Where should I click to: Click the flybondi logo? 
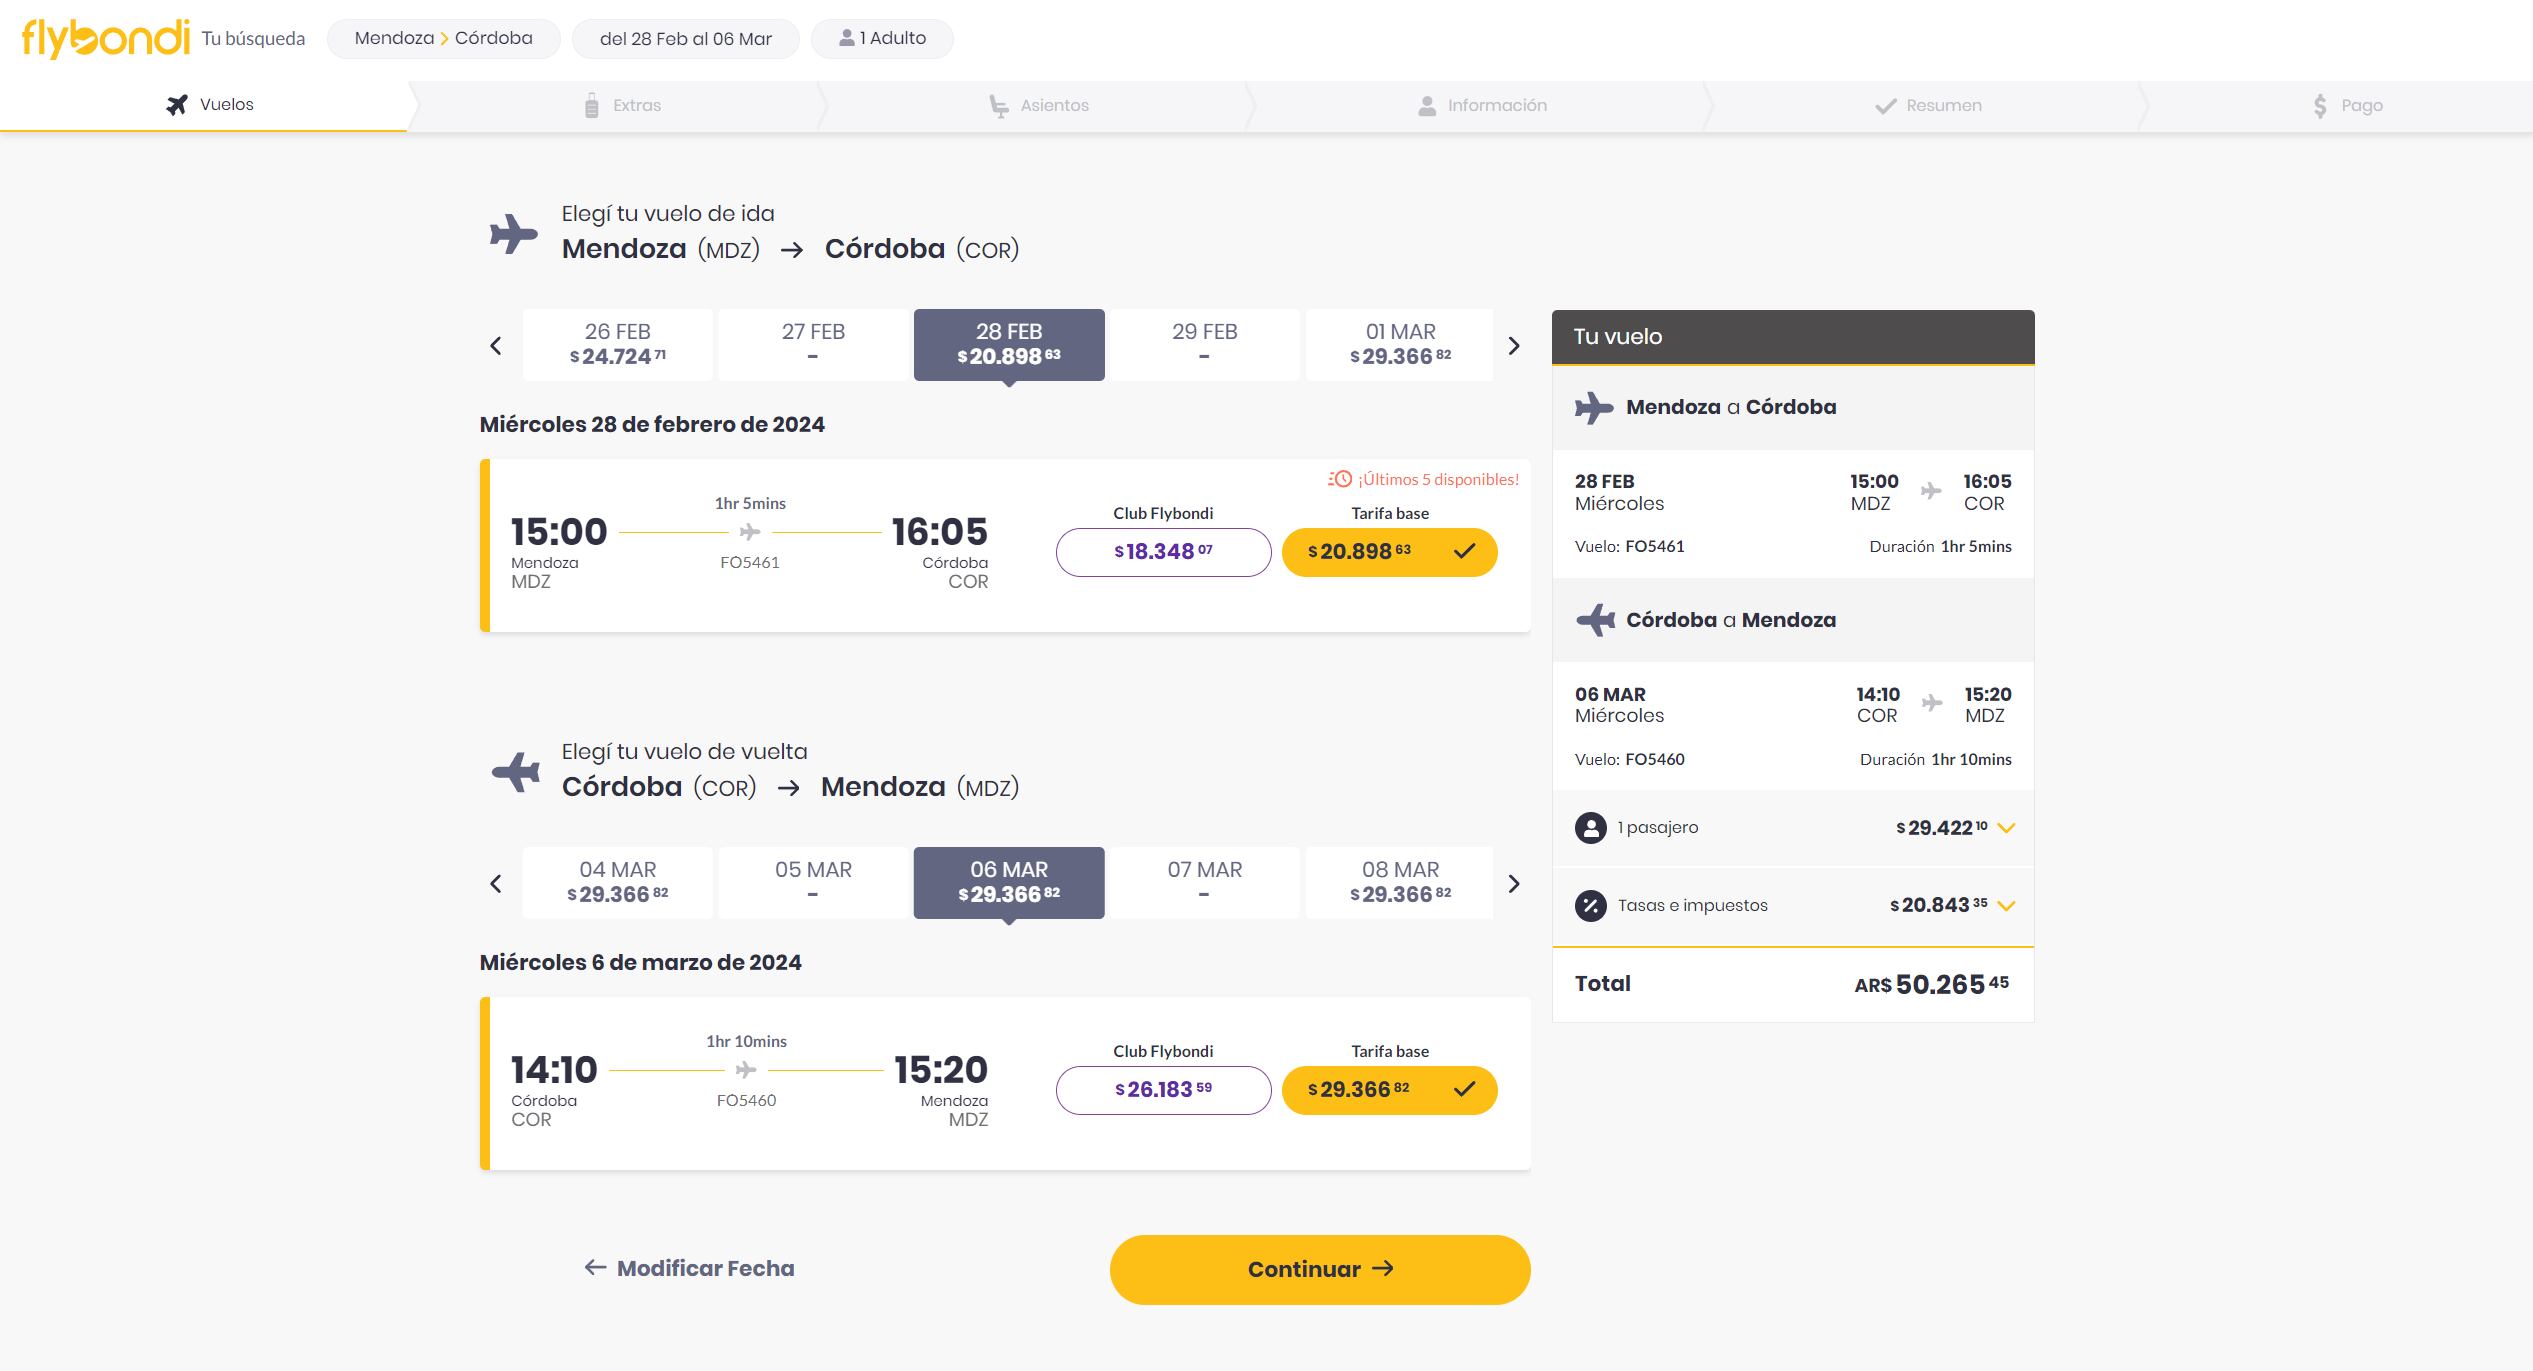click(x=105, y=39)
